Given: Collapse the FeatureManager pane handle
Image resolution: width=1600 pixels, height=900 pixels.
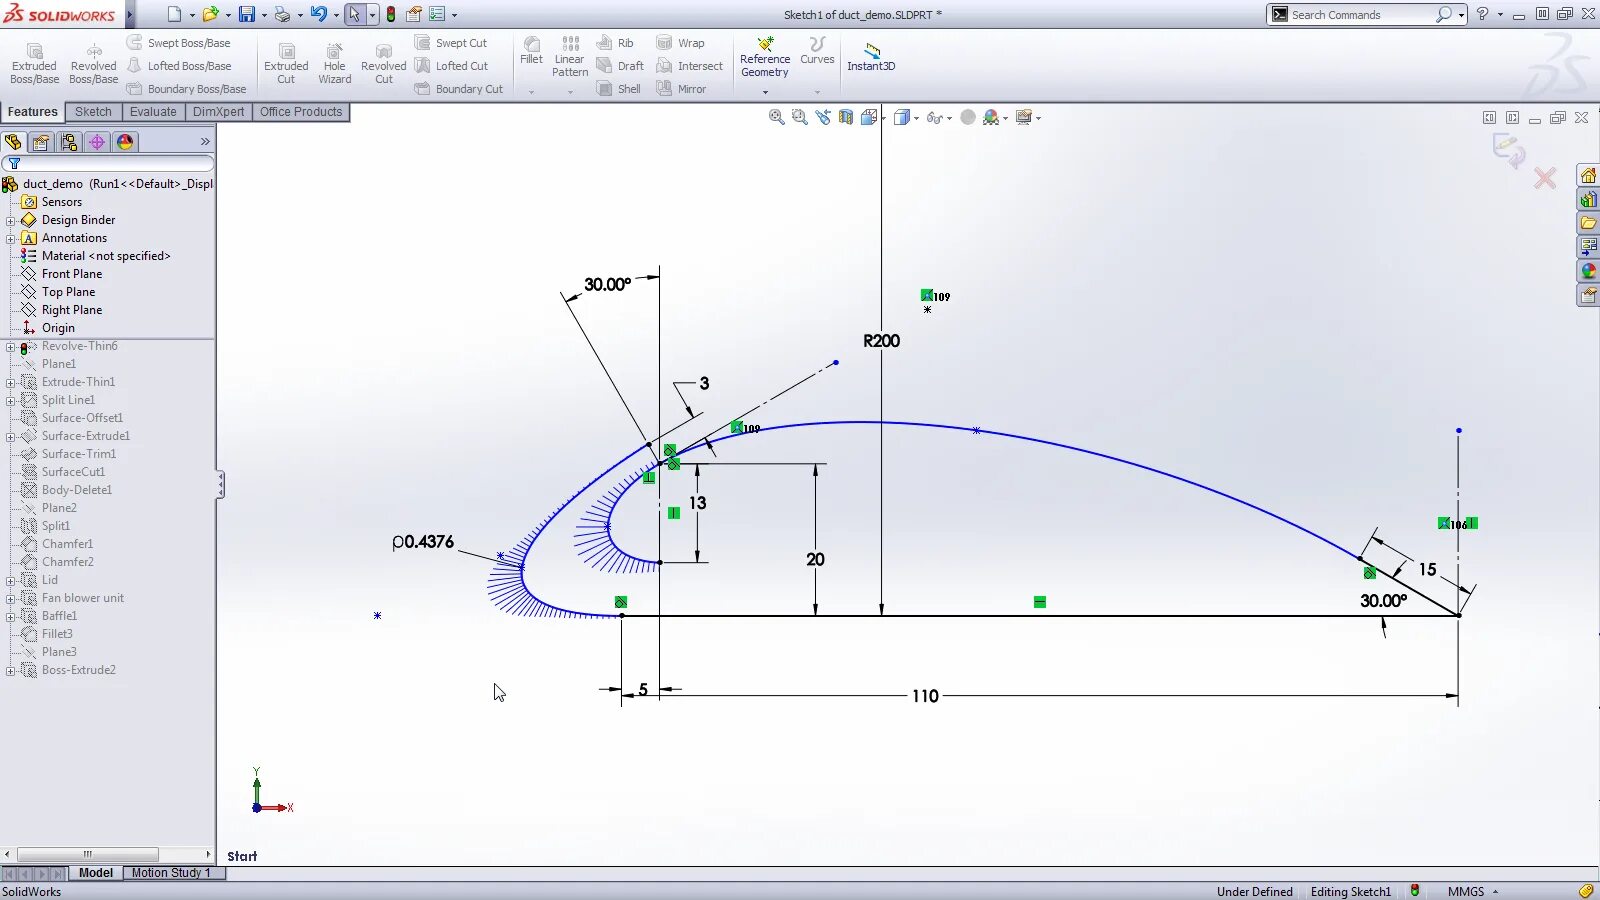Looking at the screenshot, I should click(220, 485).
